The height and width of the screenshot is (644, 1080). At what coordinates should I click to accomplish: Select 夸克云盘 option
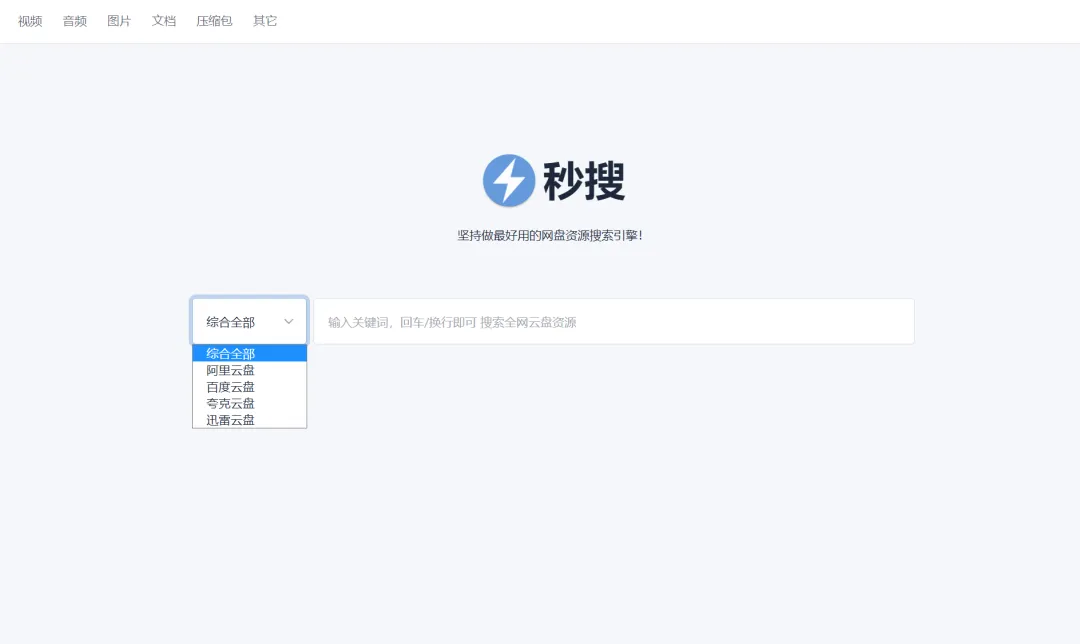click(249, 403)
